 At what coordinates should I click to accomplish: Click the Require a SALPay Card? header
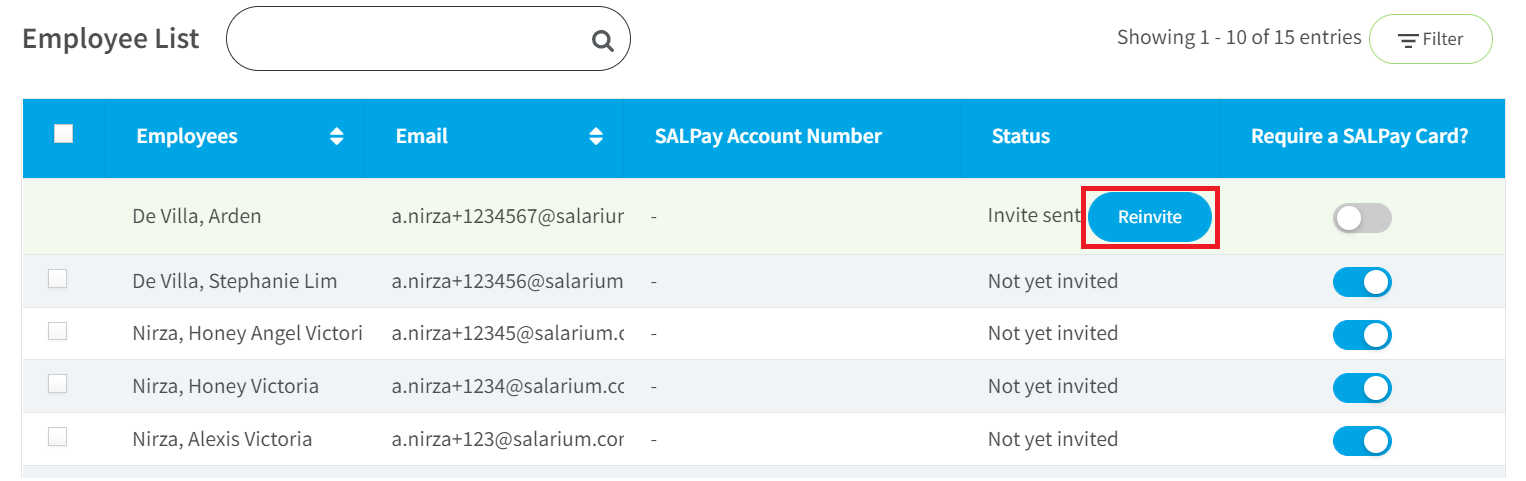[1360, 137]
